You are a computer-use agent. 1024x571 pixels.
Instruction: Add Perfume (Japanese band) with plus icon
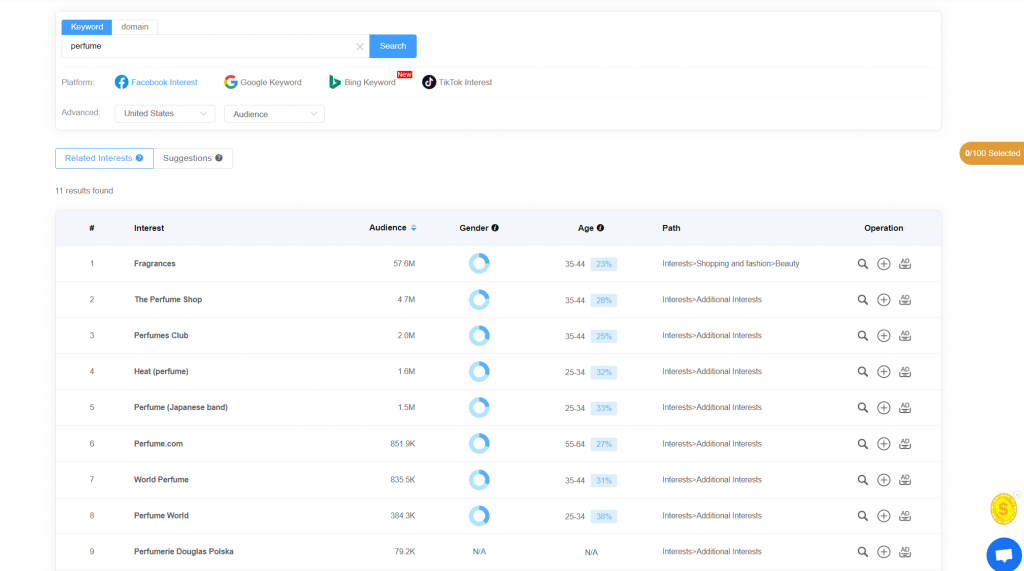884,408
